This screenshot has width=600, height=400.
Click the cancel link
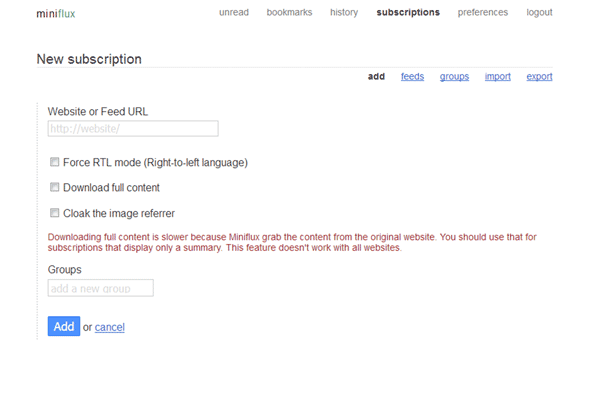click(x=110, y=327)
